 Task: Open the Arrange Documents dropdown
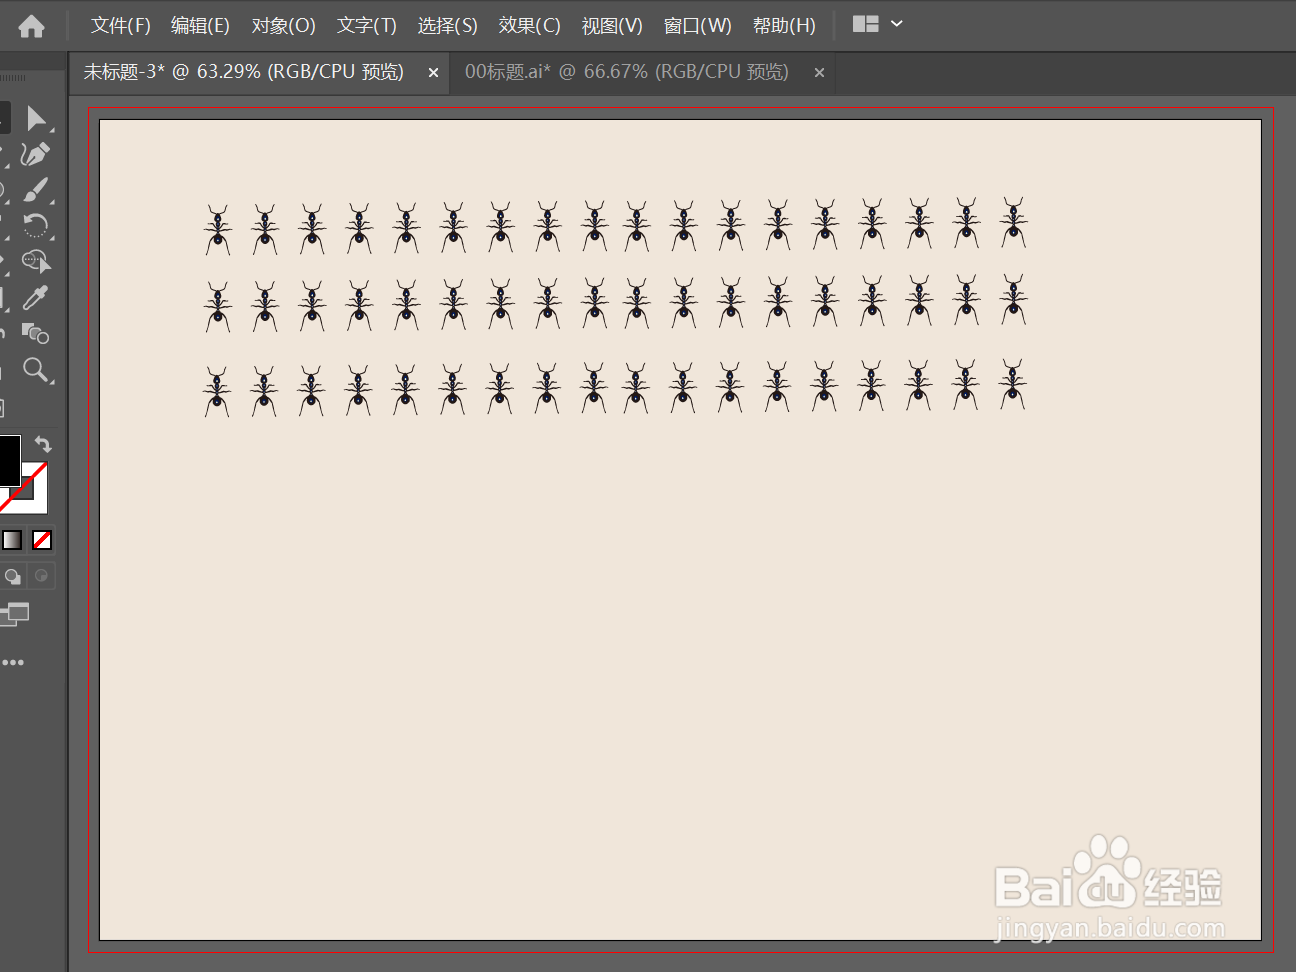(877, 24)
